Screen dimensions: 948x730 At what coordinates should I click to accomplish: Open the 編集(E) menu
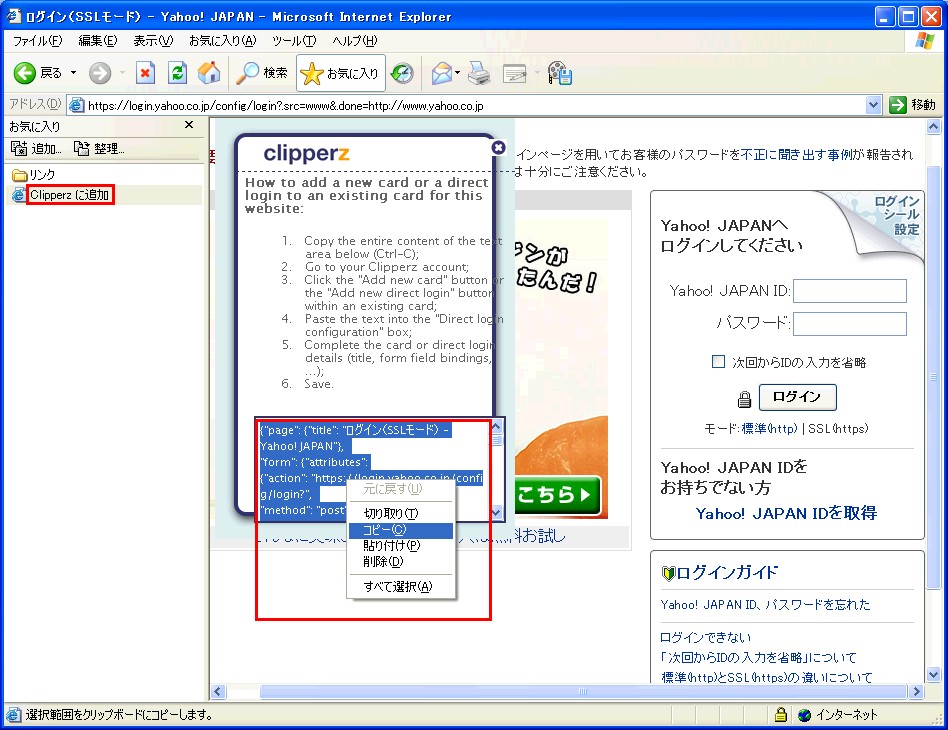97,41
